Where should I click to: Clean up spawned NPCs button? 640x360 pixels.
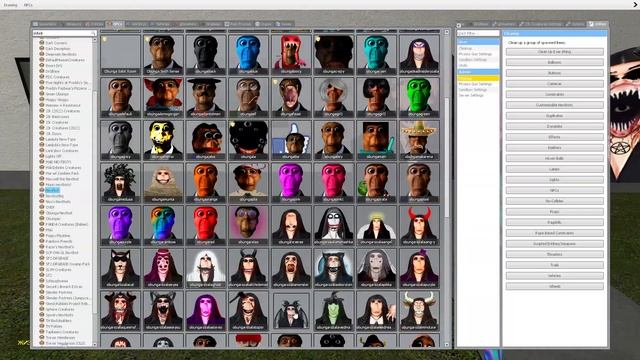pos(554,190)
